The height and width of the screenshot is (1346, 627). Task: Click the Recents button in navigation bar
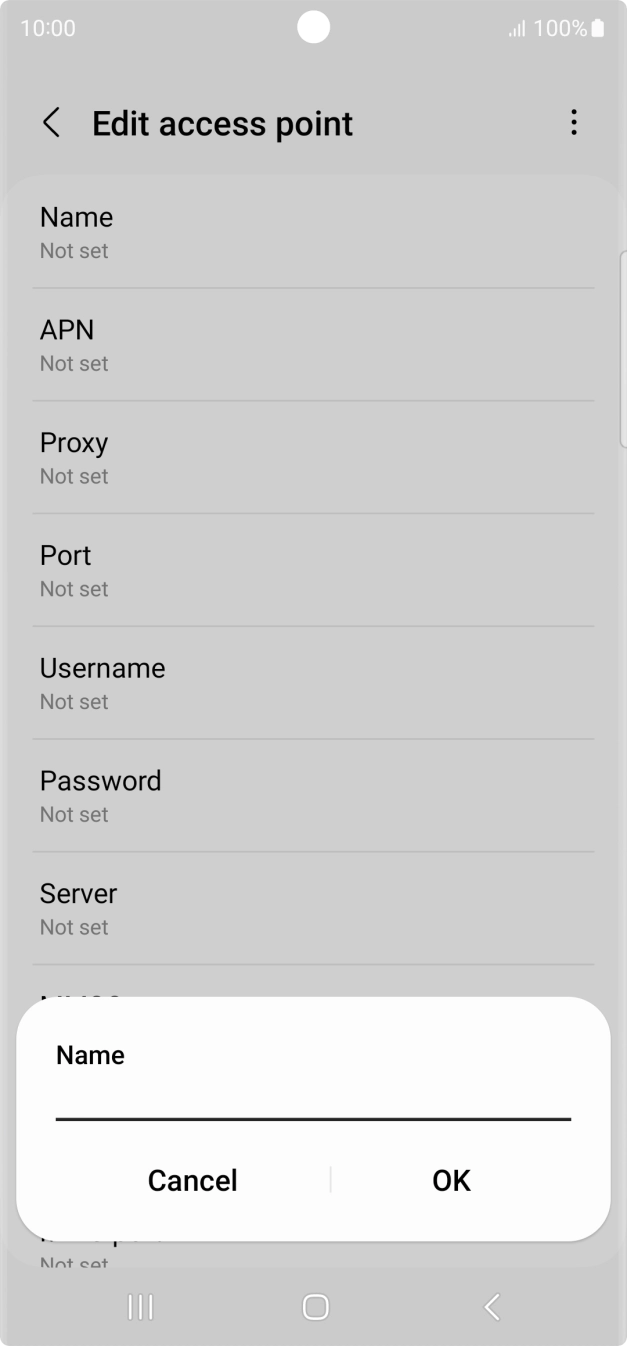(x=140, y=1306)
